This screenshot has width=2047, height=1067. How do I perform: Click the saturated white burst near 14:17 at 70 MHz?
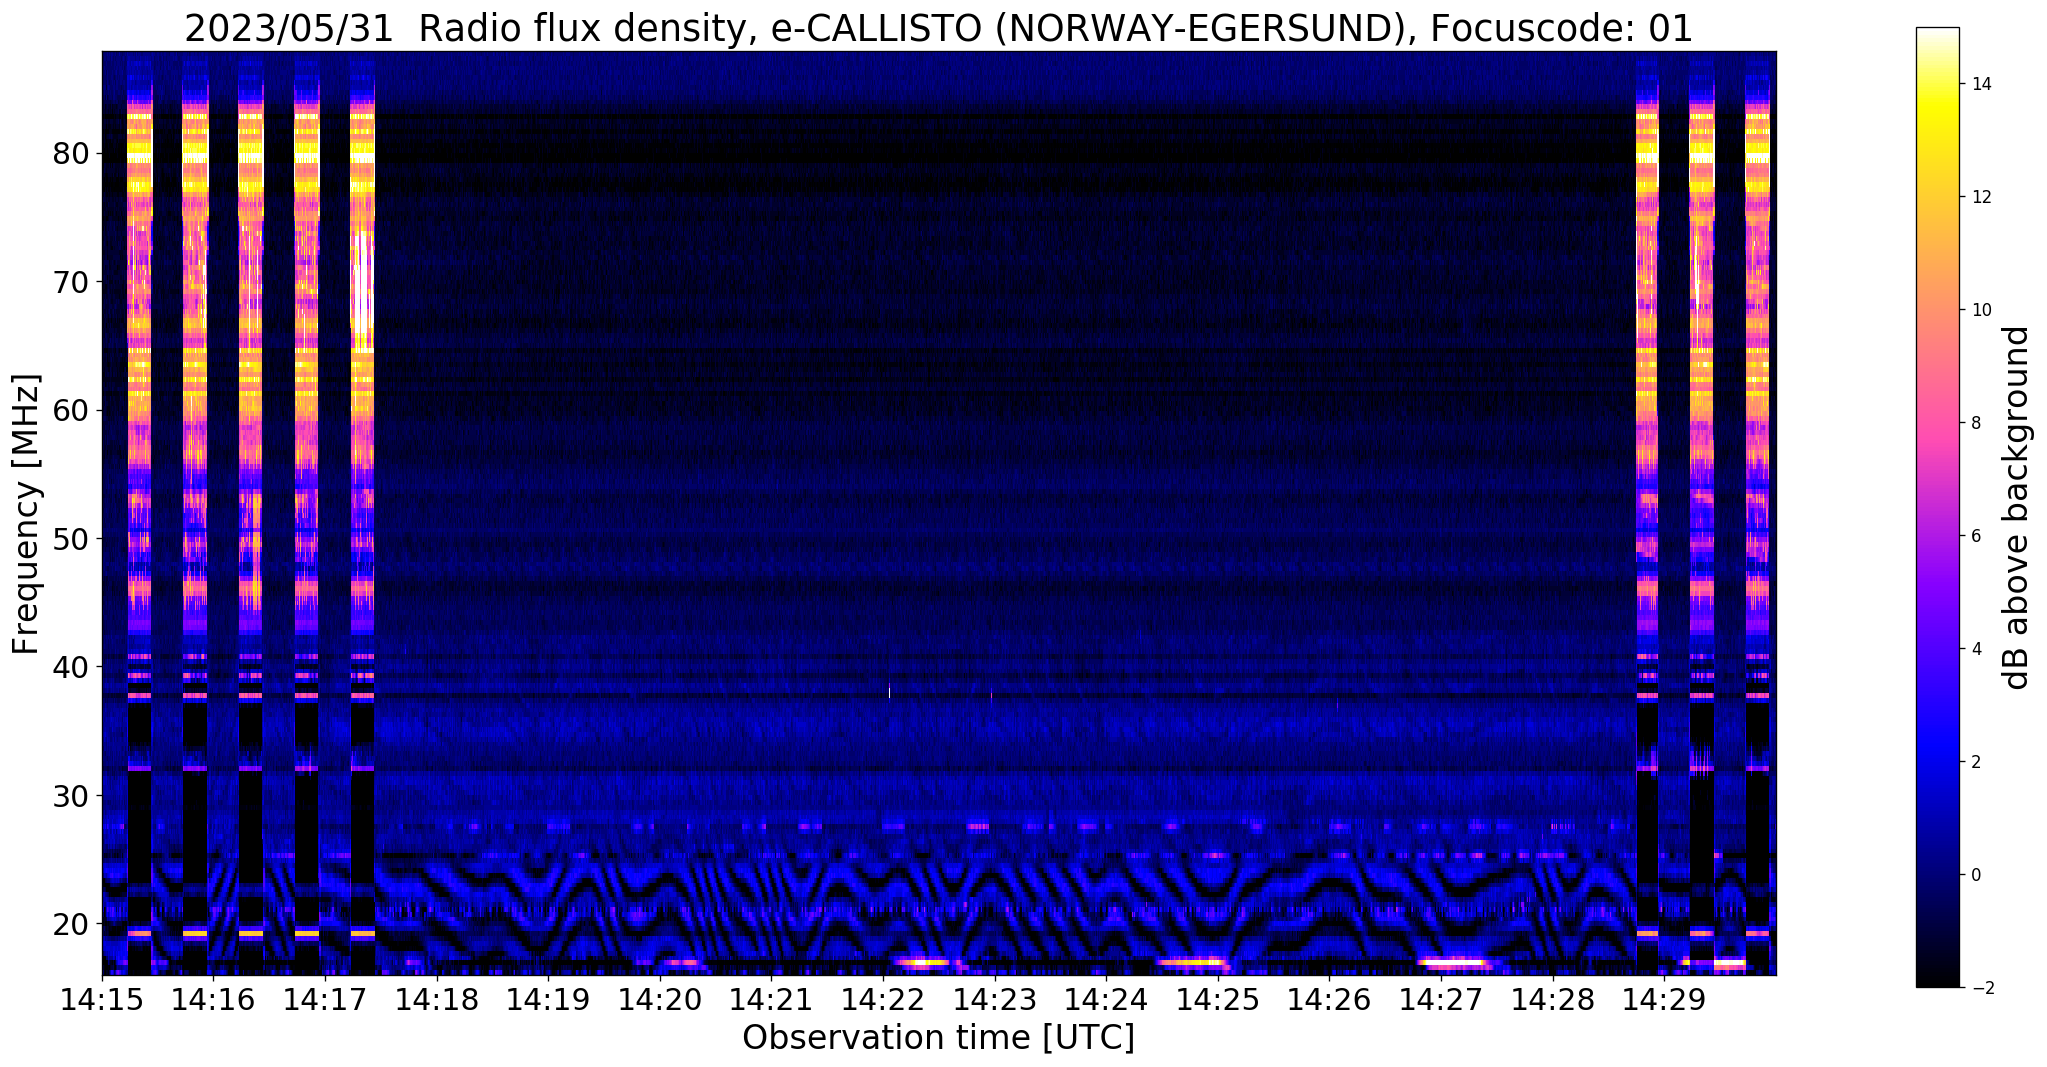point(363,290)
